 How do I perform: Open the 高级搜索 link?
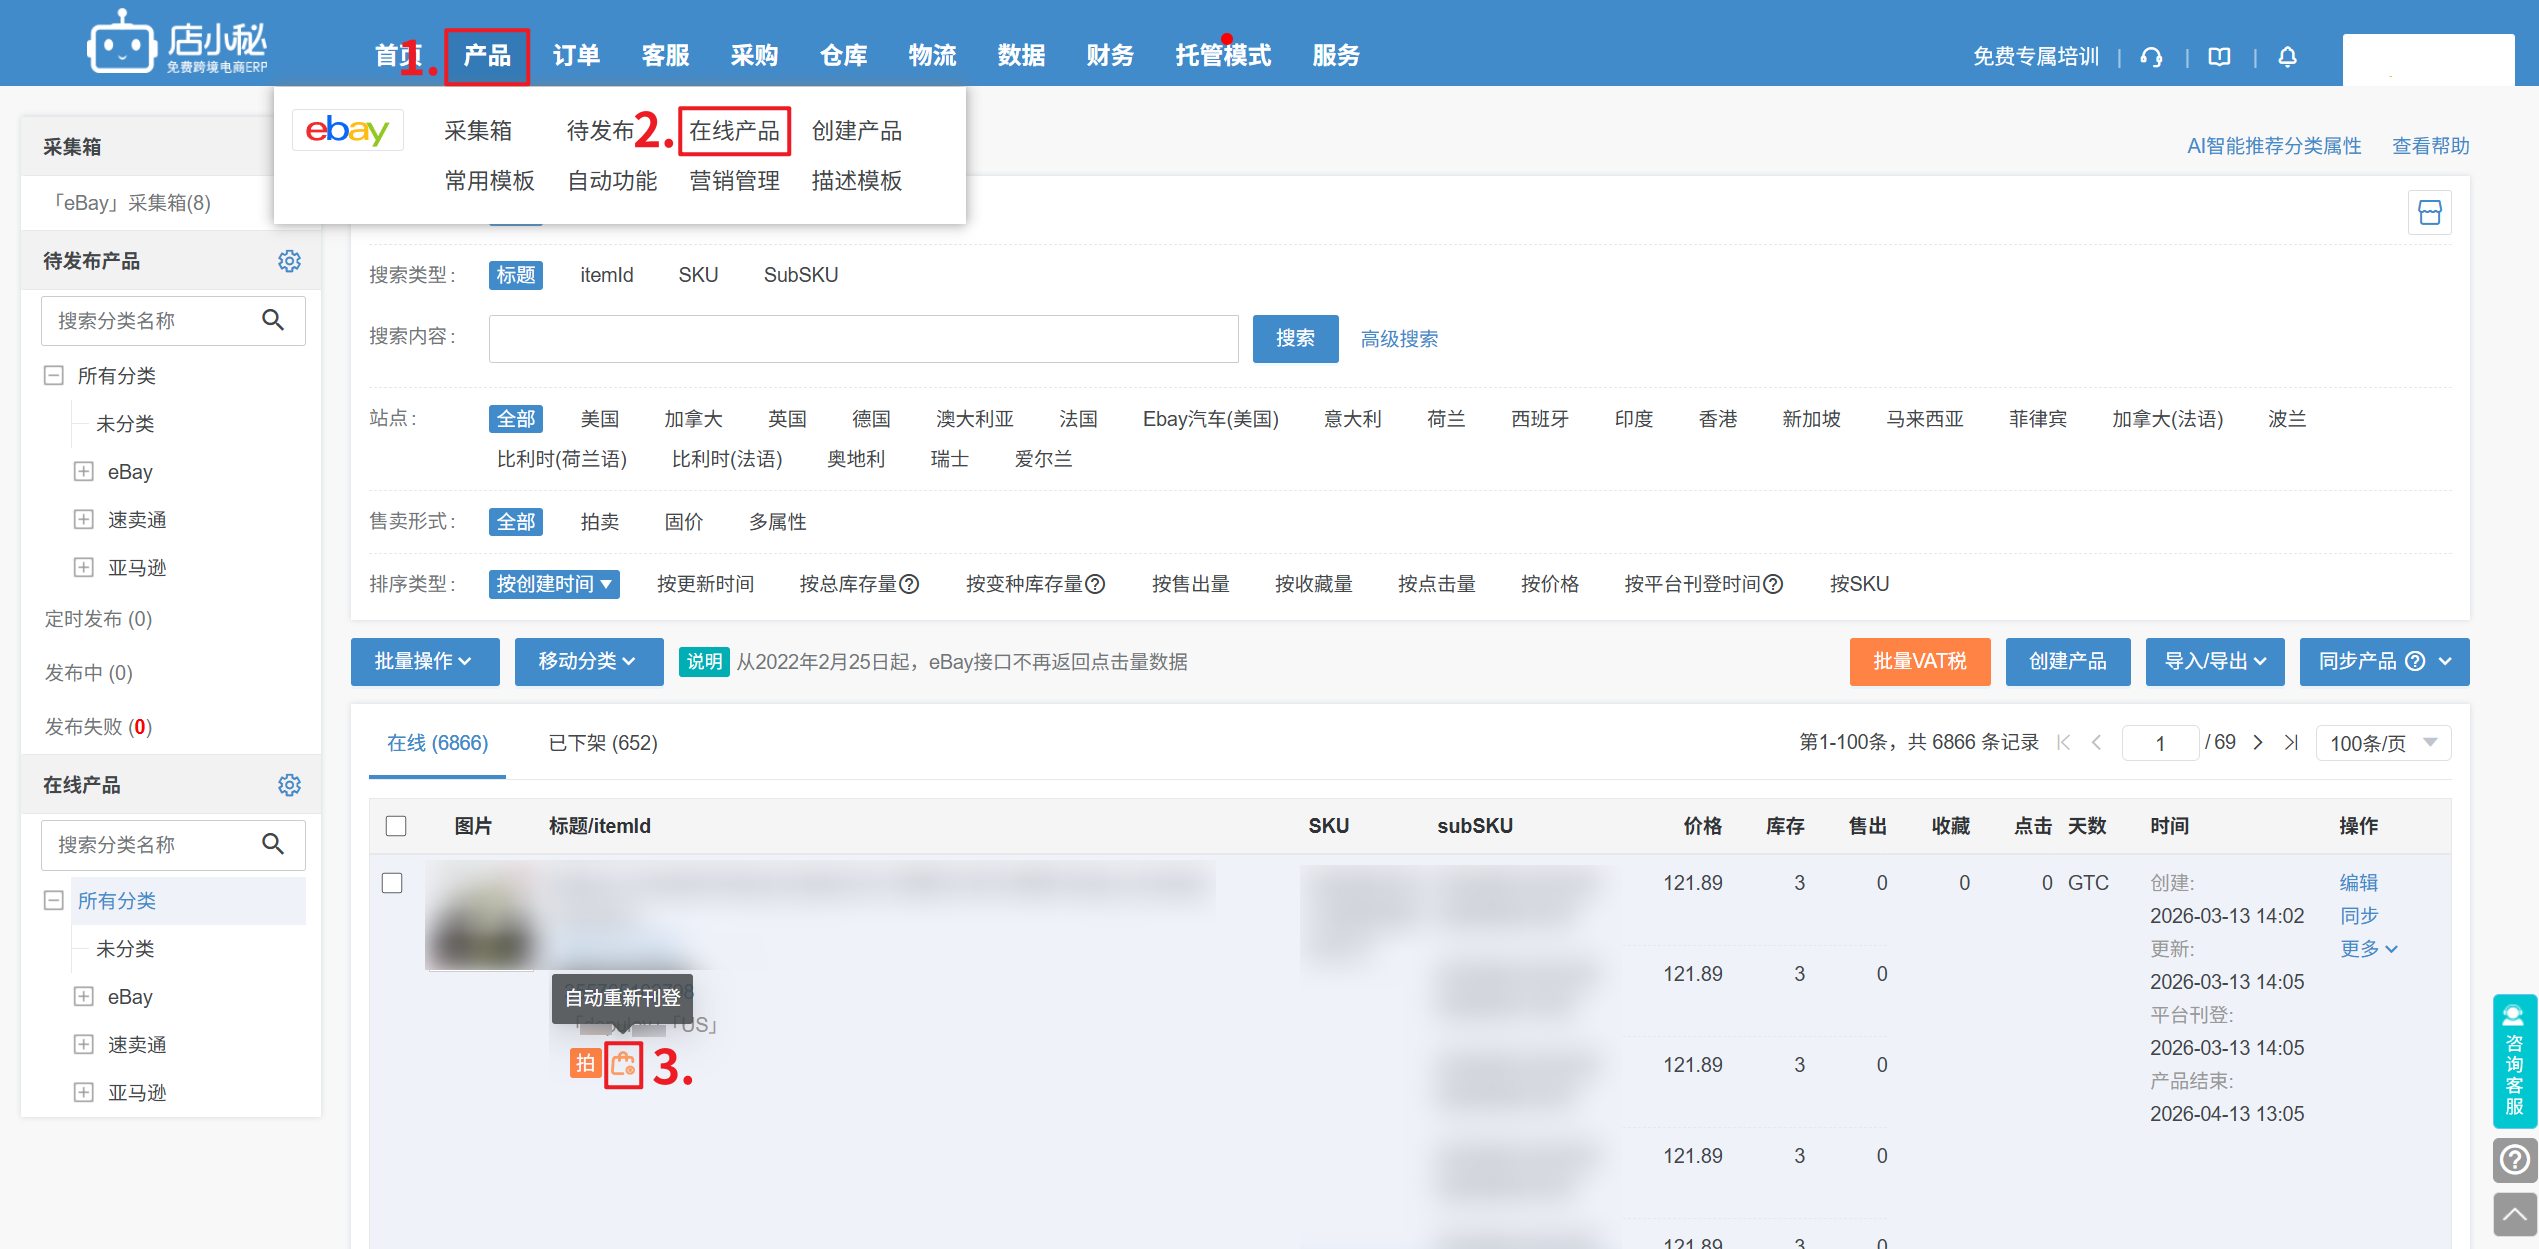point(1398,339)
